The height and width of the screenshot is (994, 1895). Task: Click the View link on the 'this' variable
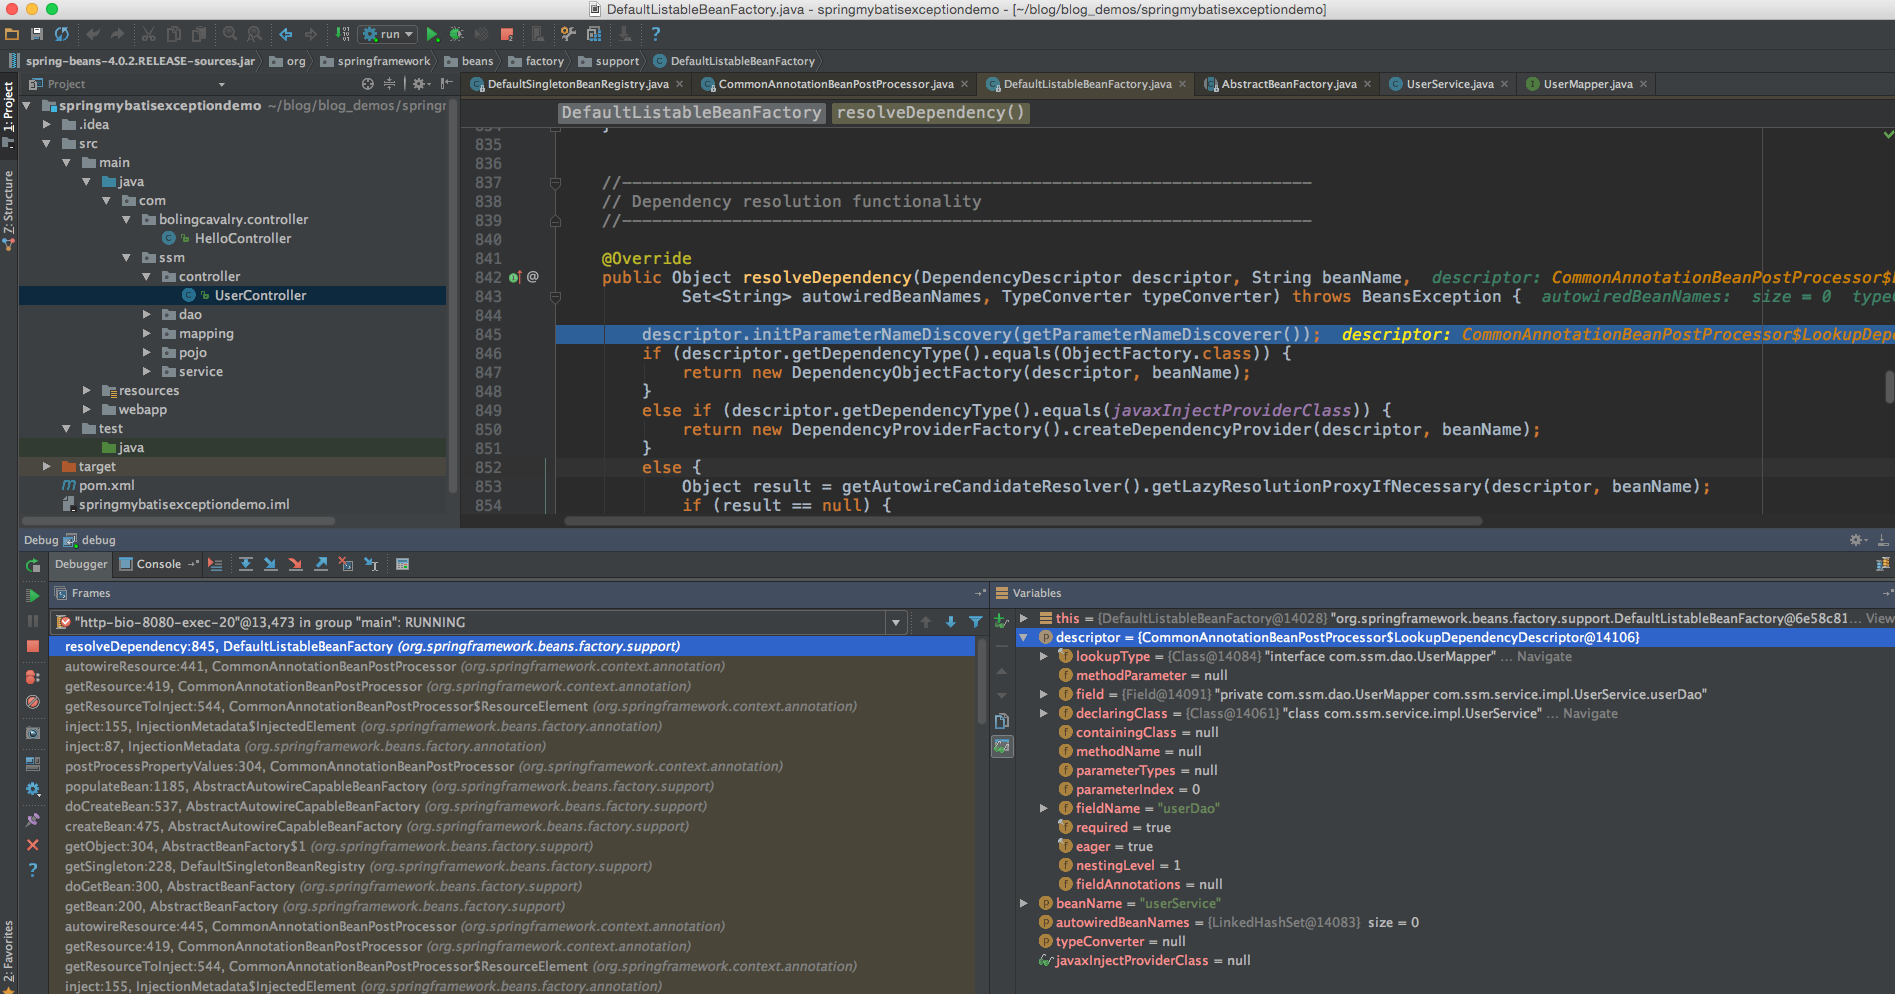coord(1879,618)
